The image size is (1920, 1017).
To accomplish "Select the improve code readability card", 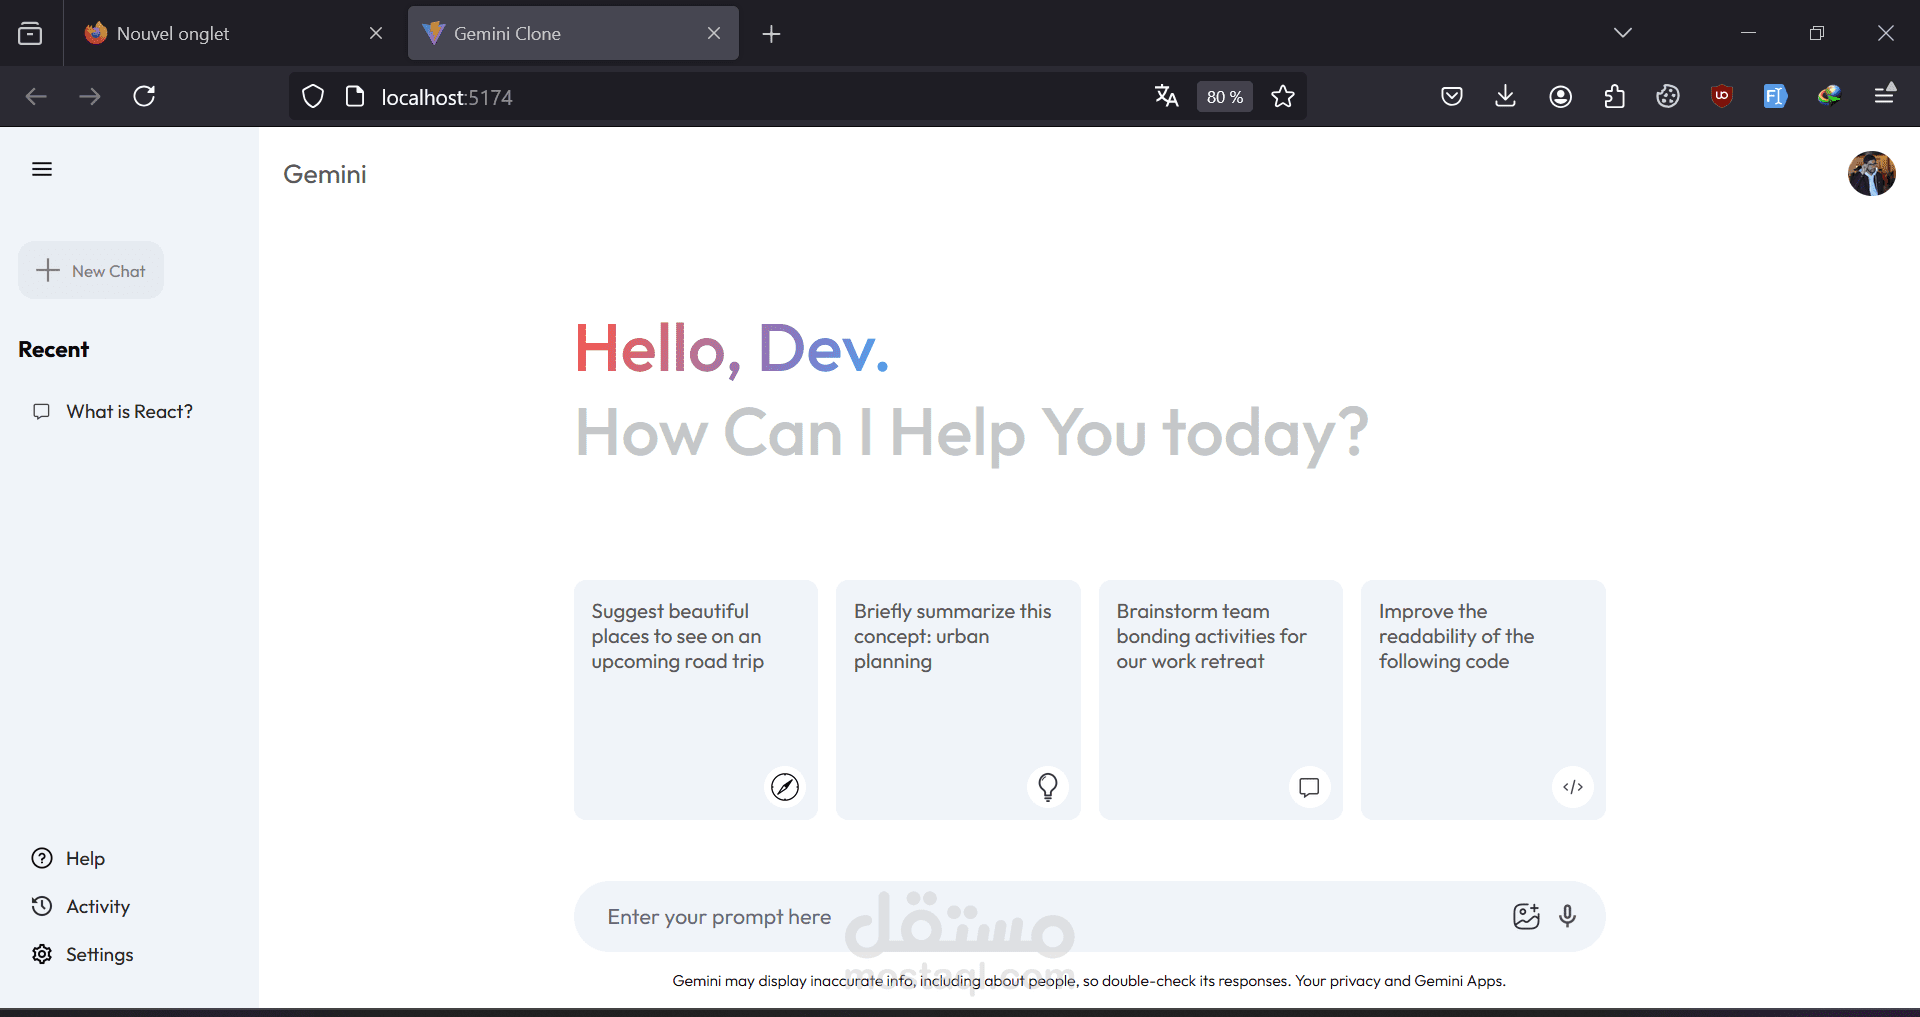I will point(1483,700).
